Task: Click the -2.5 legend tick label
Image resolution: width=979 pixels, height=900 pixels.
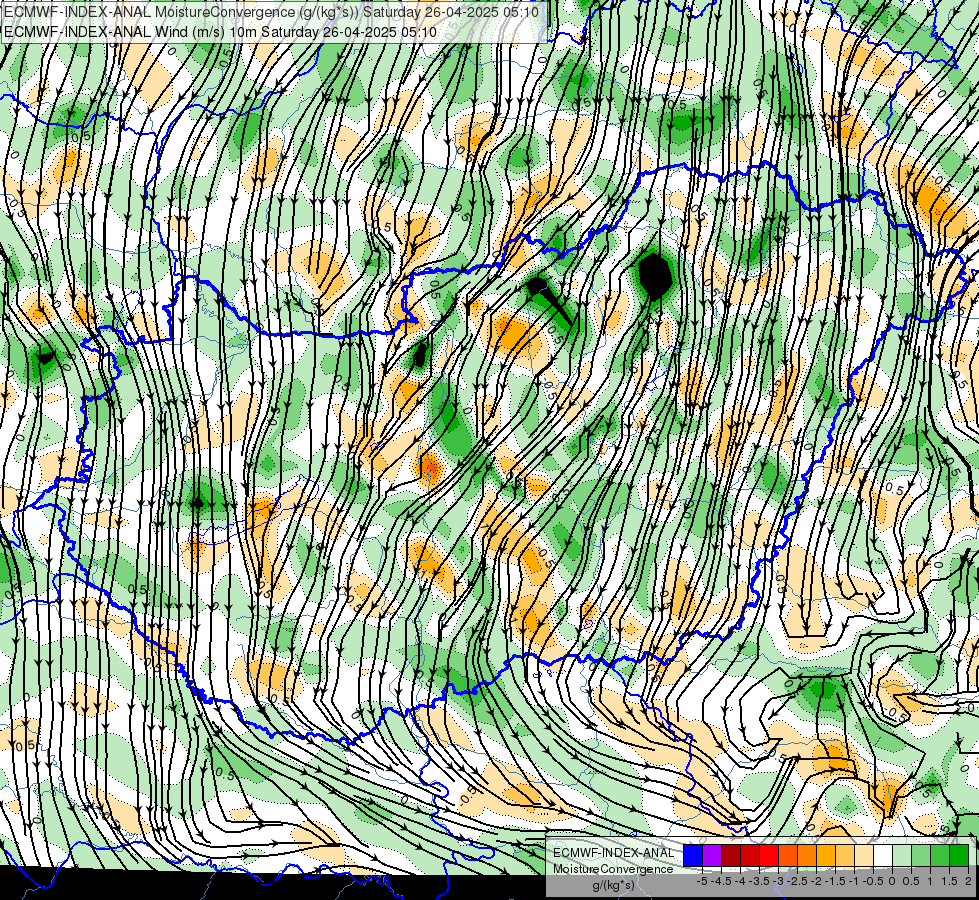Action: [x=797, y=881]
